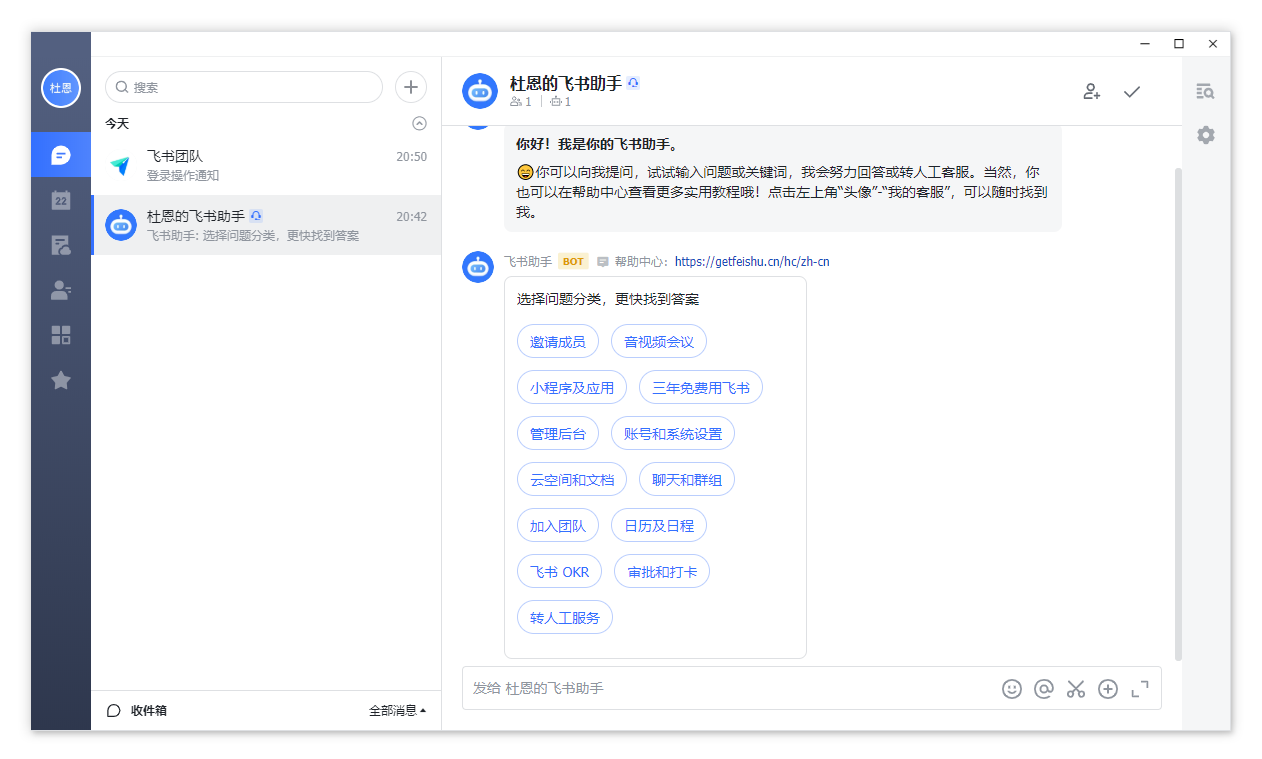
Task: Open the Favorites star icon
Action: [x=61, y=380]
